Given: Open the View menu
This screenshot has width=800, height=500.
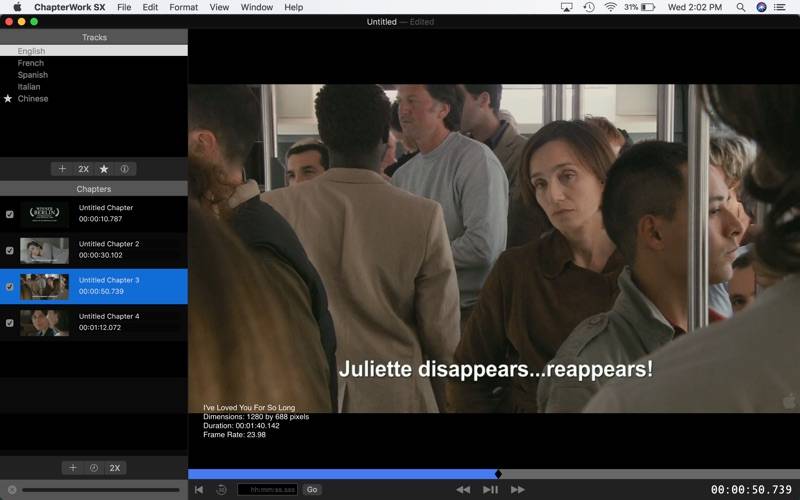Looking at the screenshot, I should [x=219, y=7].
